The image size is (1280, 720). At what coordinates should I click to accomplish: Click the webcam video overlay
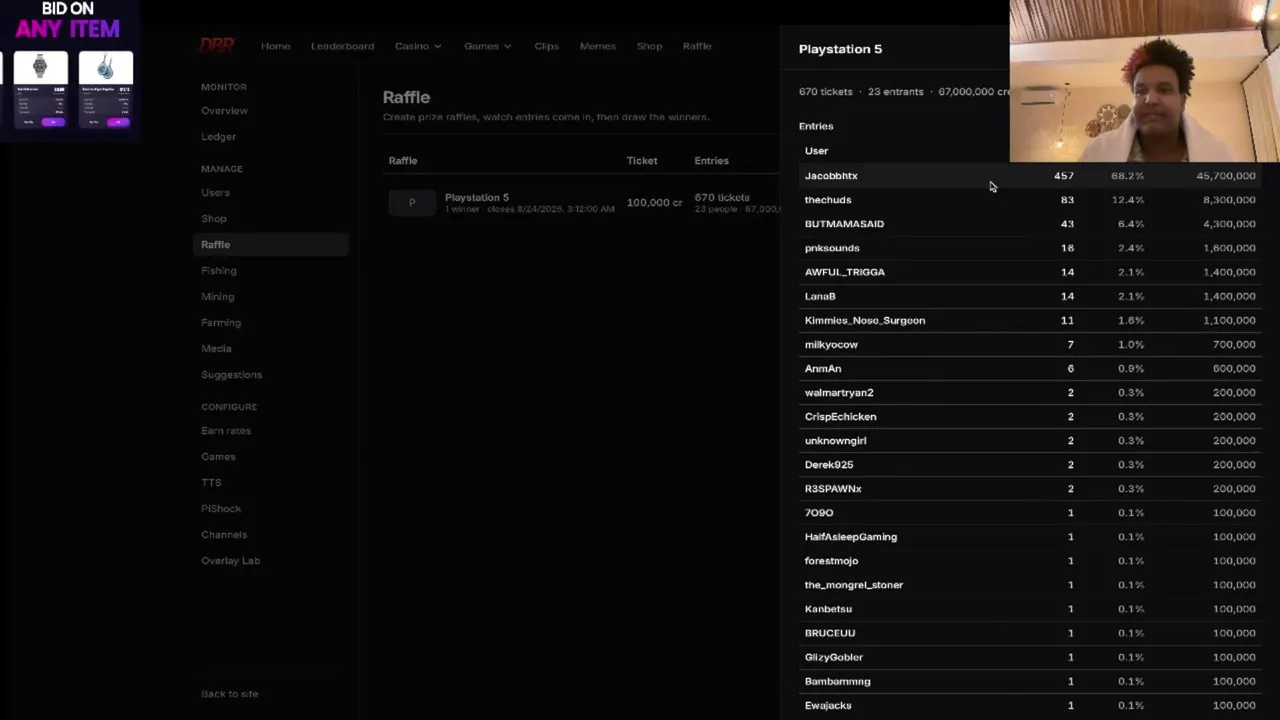pos(1145,81)
